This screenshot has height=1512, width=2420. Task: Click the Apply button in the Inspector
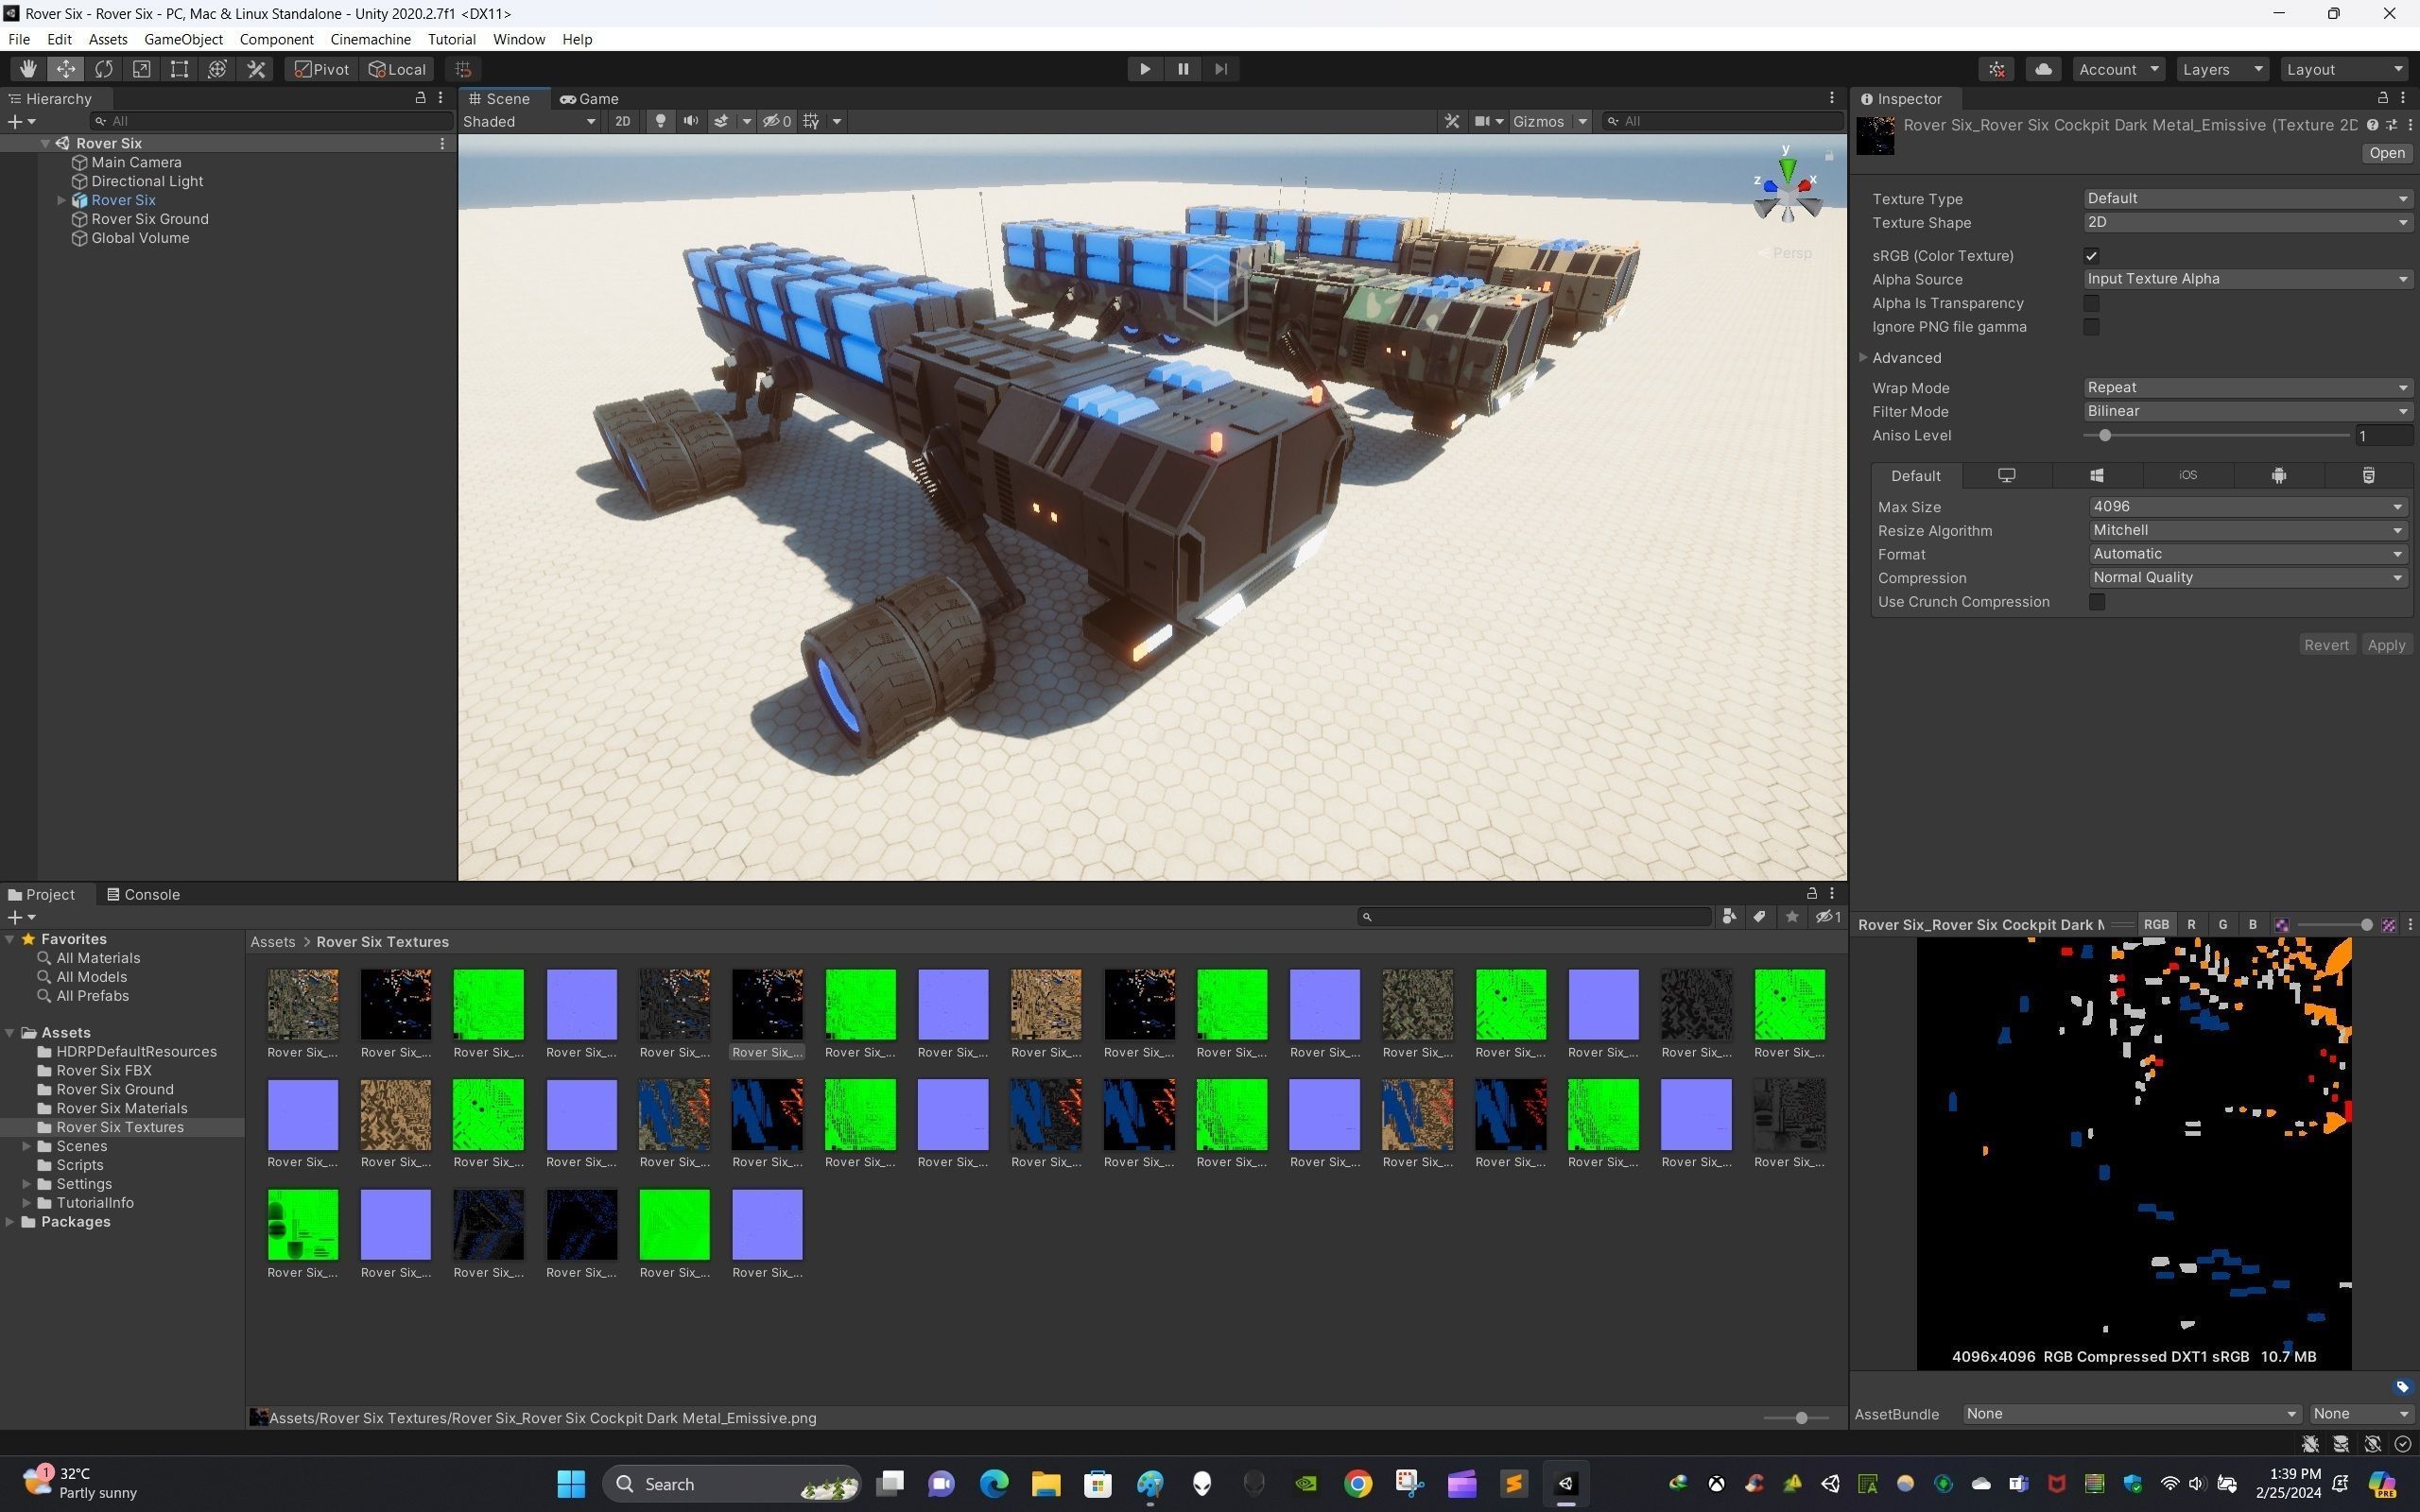(2385, 645)
